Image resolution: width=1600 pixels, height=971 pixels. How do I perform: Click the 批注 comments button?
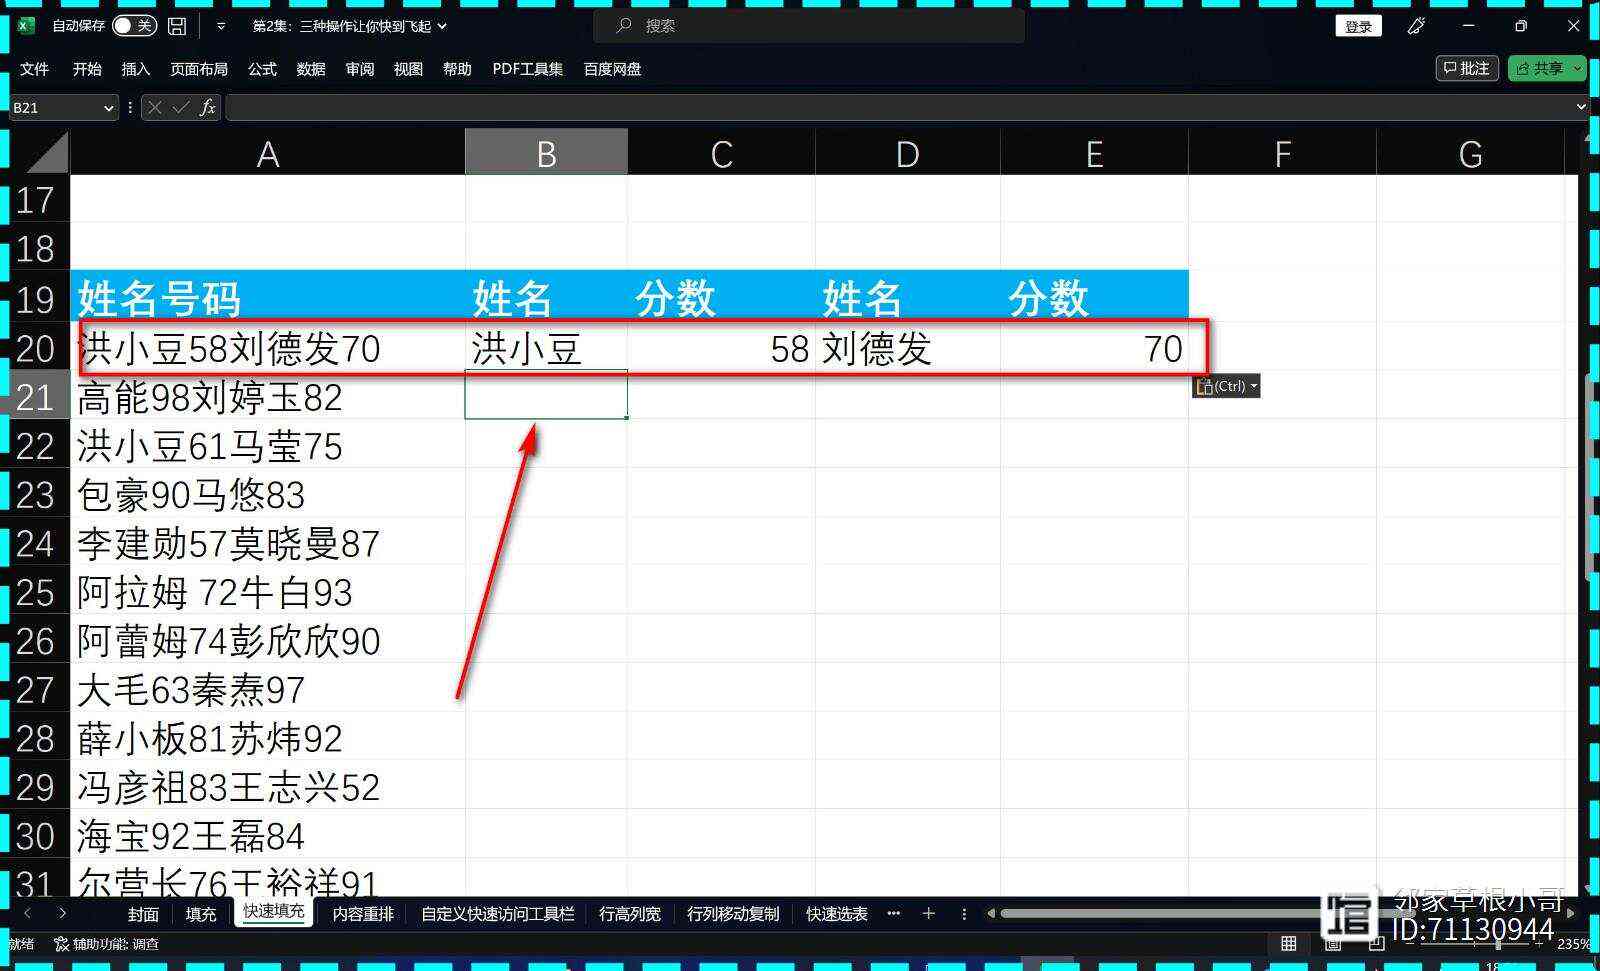pos(1467,68)
